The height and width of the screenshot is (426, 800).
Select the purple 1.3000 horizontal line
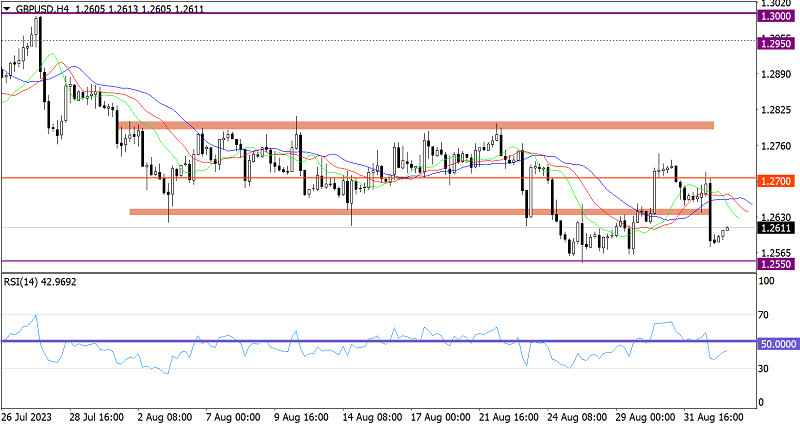pyautogui.click(x=378, y=13)
